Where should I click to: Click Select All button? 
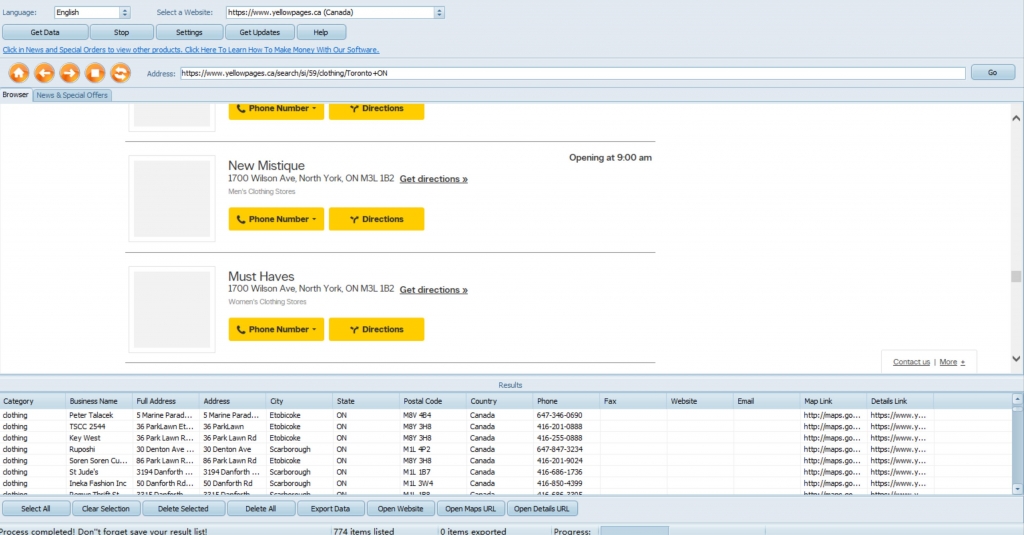click(x=35, y=509)
